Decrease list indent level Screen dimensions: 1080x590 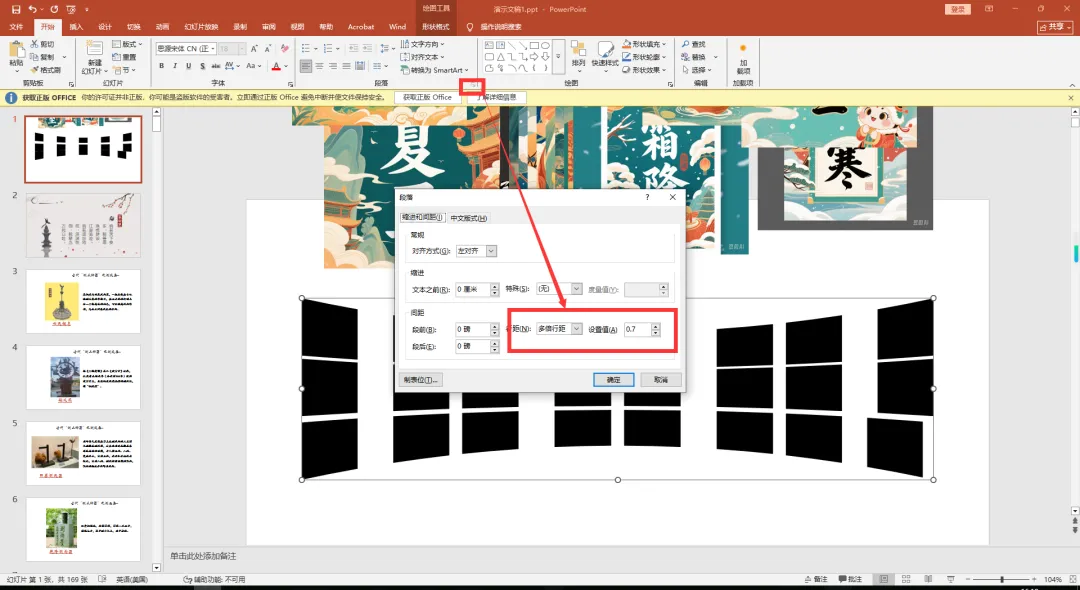point(353,48)
